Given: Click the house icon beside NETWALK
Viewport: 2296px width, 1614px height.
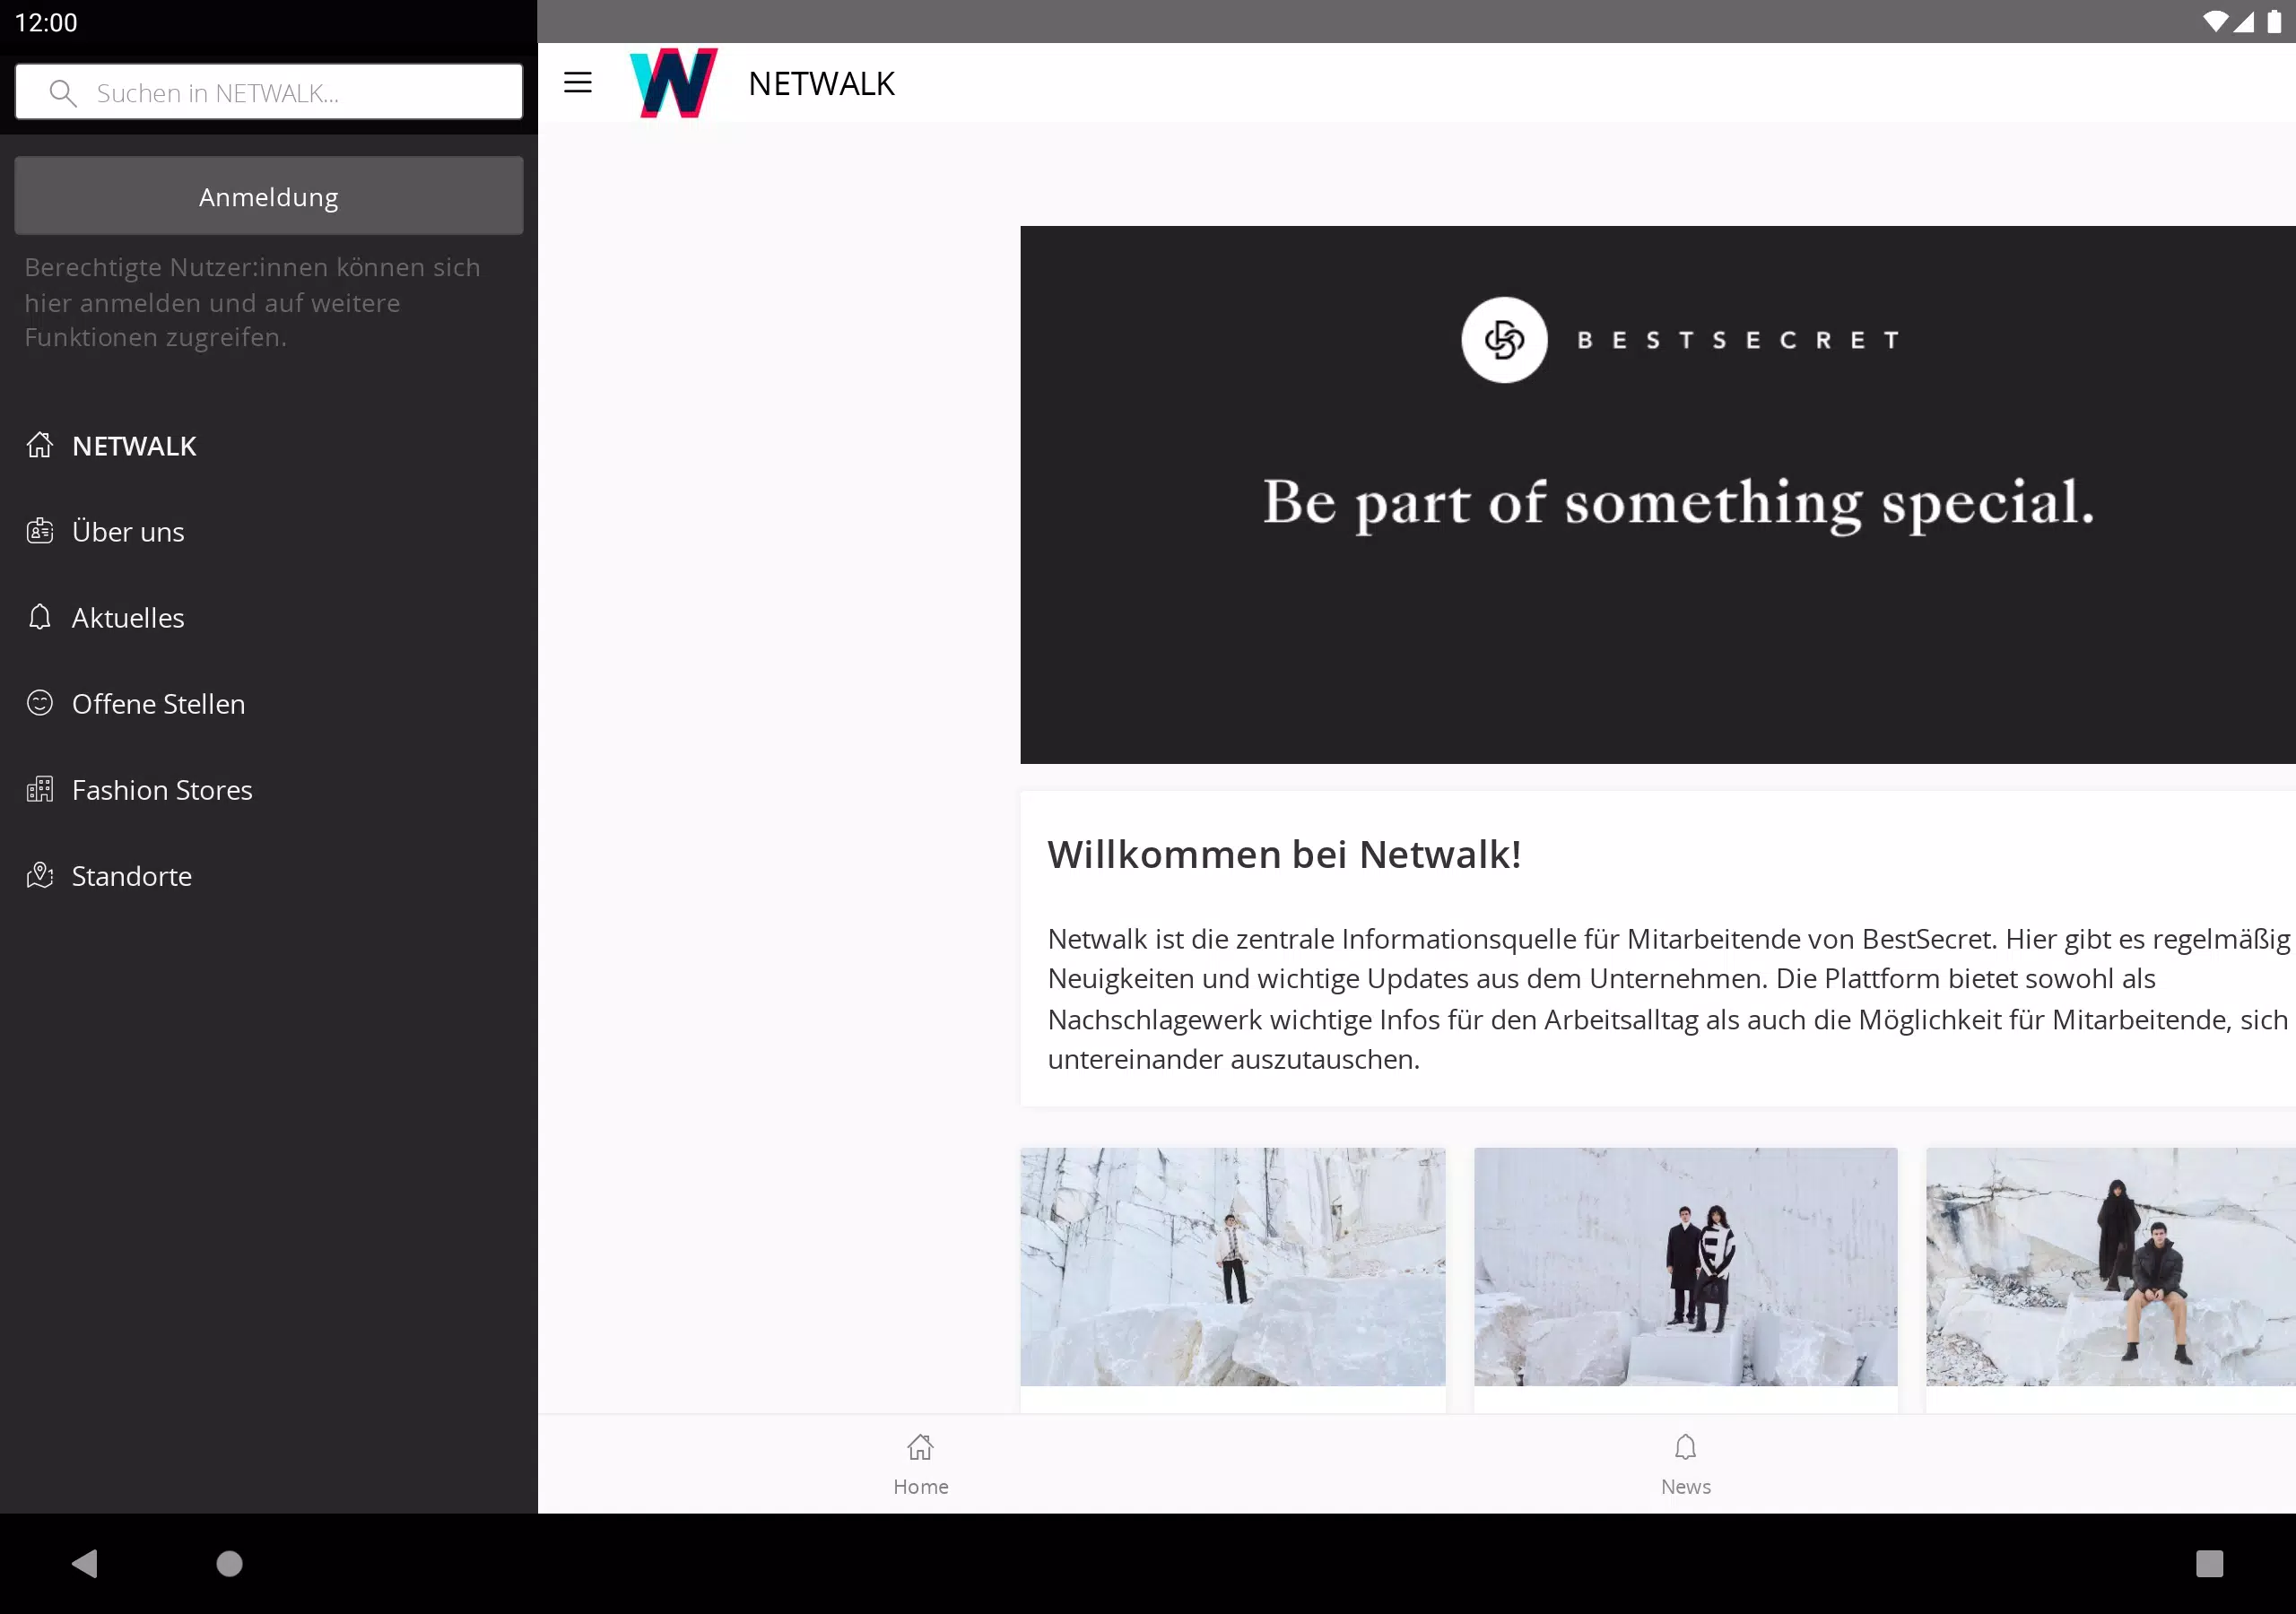Looking at the screenshot, I should tap(40, 445).
